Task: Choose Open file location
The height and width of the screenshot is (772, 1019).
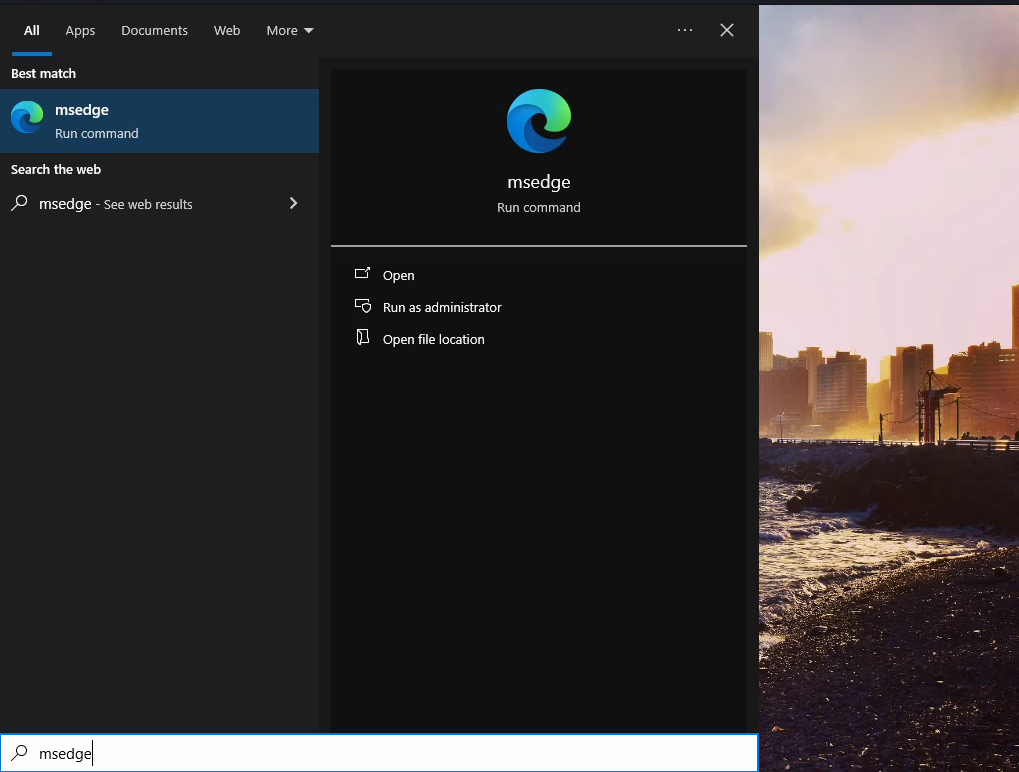Action: 433,339
